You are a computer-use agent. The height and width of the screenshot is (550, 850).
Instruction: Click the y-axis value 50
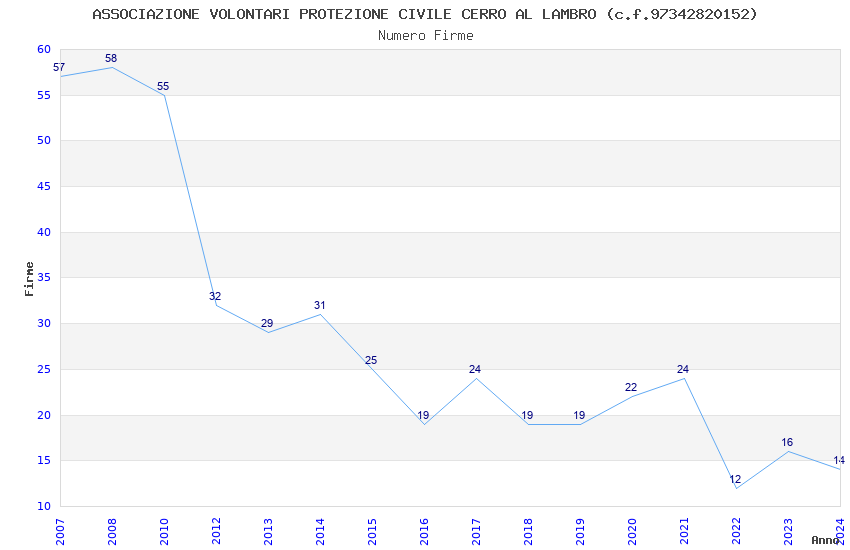pyautogui.click(x=44, y=140)
